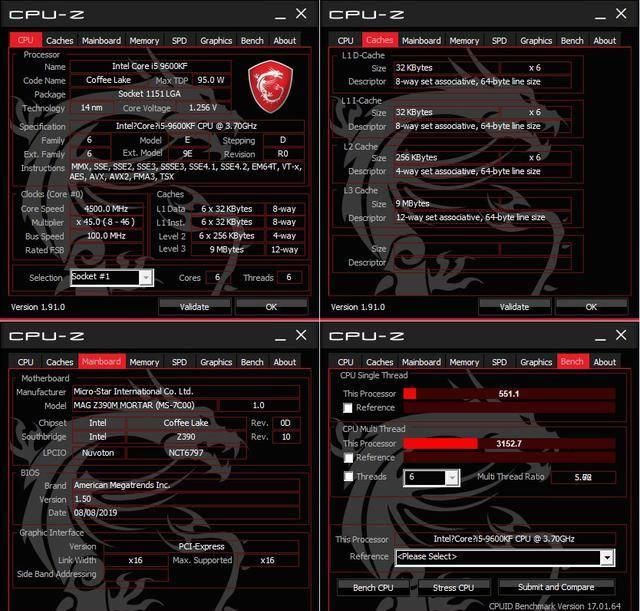Click the processor Name field Intel Core i5 9600KF

(x=150, y=66)
